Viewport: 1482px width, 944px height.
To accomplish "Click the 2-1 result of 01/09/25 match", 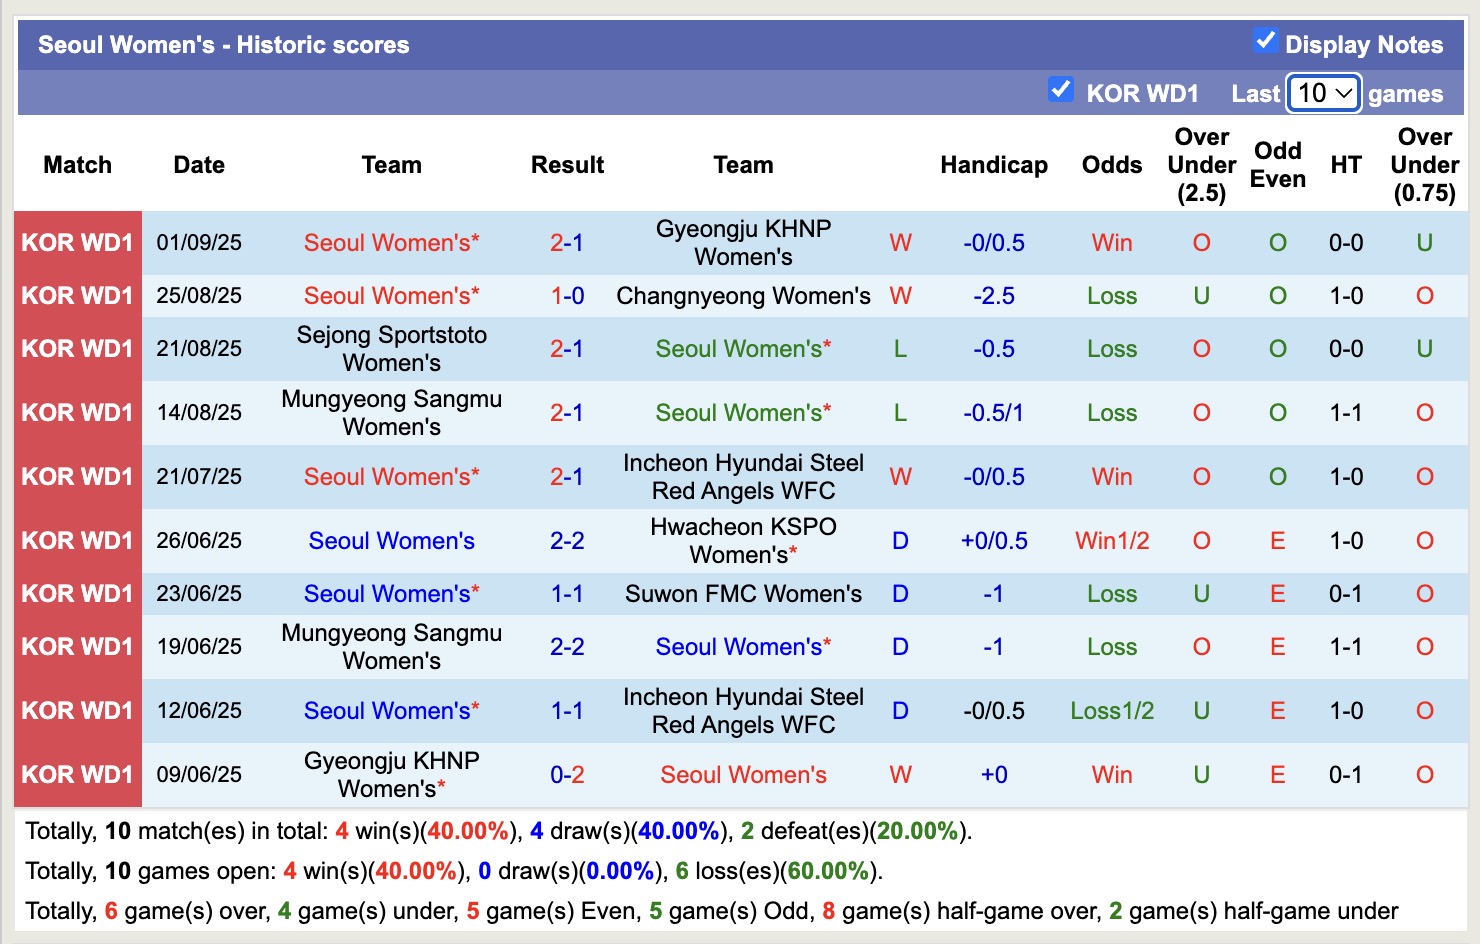I will [567, 242].
